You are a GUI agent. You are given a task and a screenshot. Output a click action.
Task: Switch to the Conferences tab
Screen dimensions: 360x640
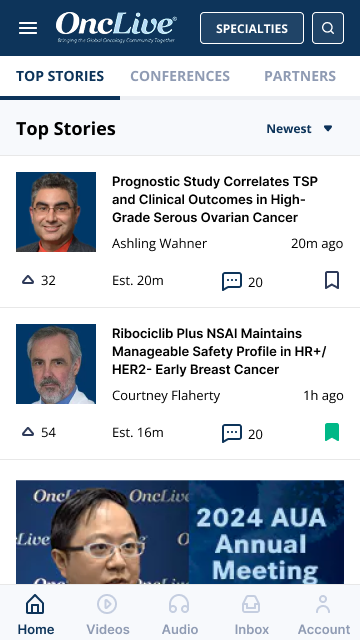(x=180, y=76)
